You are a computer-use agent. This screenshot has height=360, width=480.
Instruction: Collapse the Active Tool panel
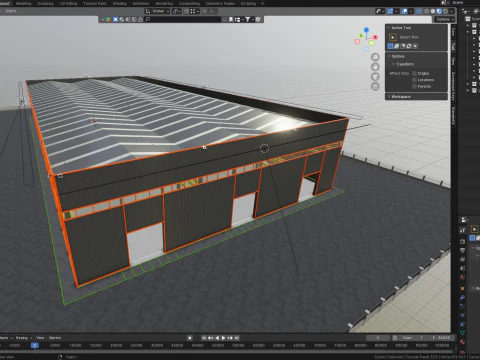tap(400, 28)
